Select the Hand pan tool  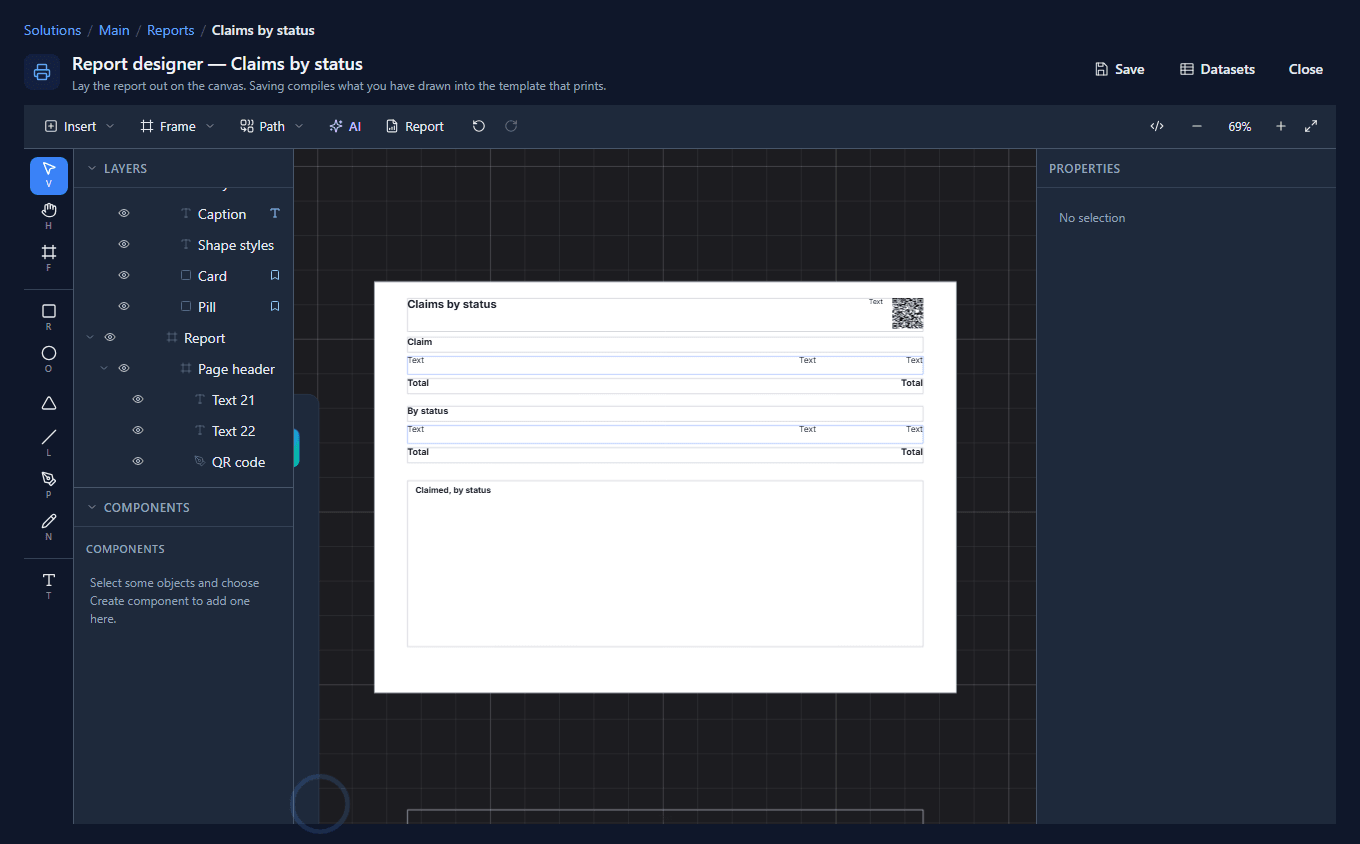(x=49, y=216)
